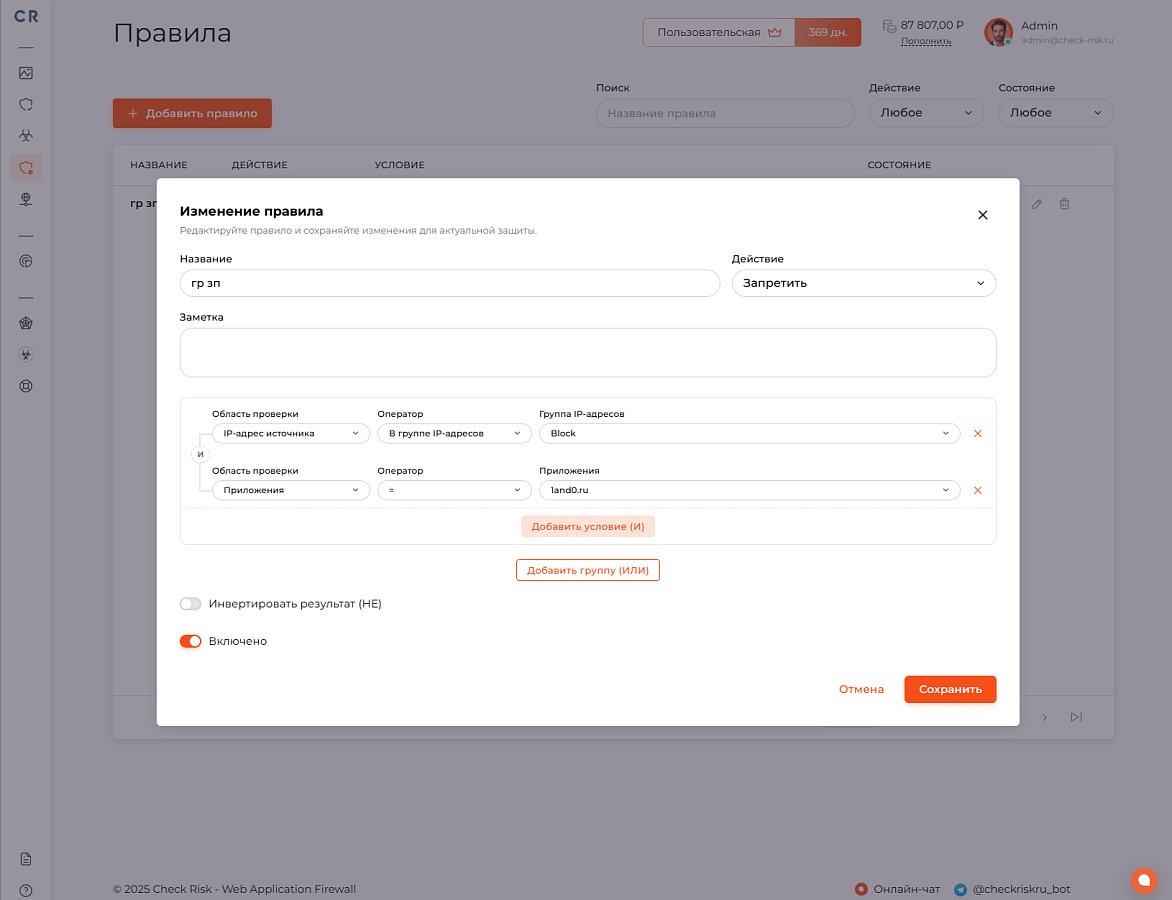Viewport: 1172px width, 900px height.
Task: Click the 87 807,00 ₽ balance amount
Action: (x=932, y=25)
